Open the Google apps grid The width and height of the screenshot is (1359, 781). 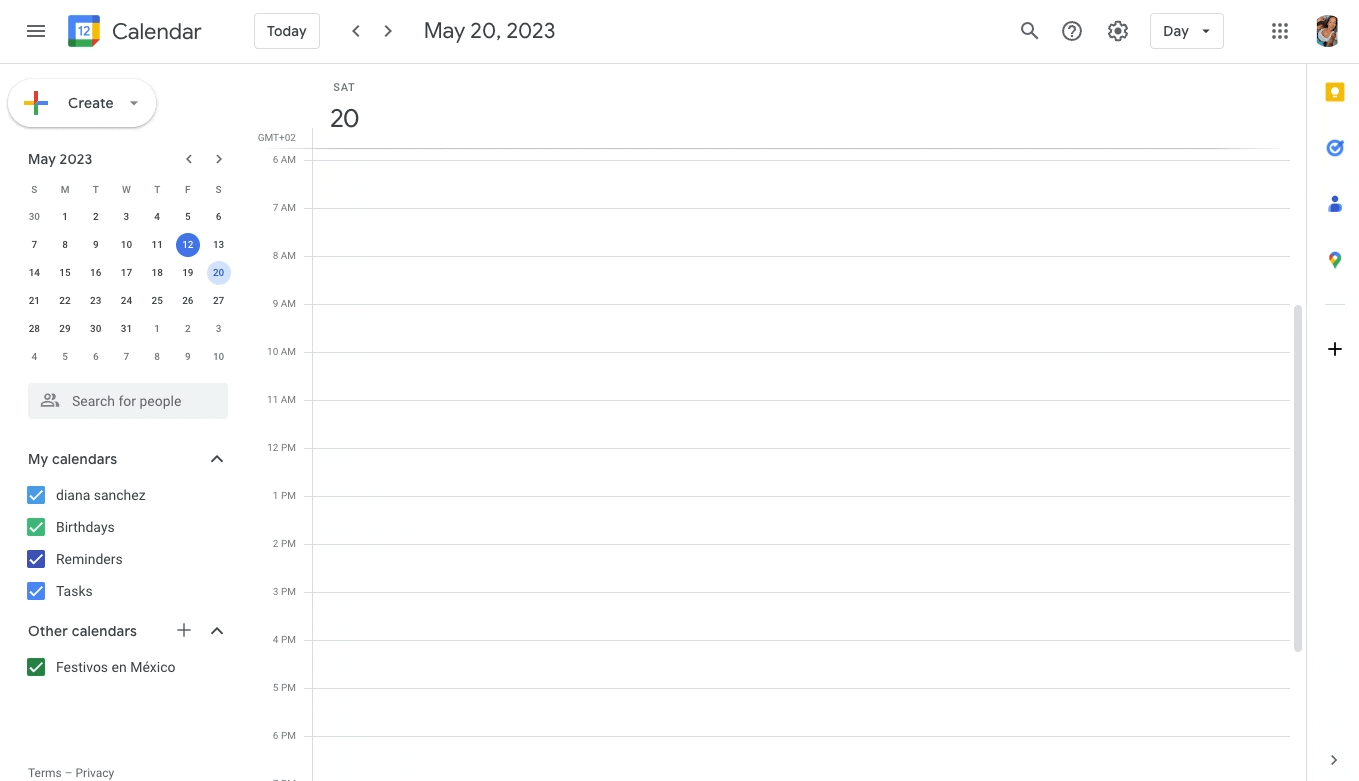(x=1280, y=31)
